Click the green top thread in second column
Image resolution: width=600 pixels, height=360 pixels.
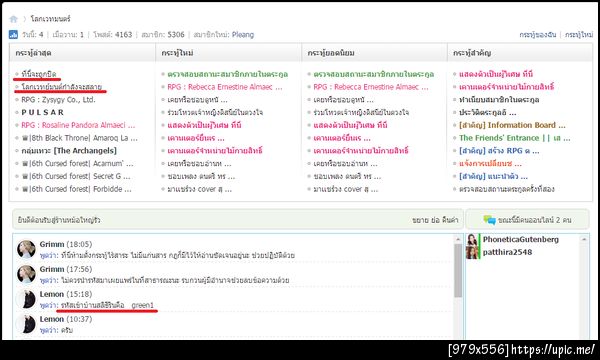[x=228, y=74]
